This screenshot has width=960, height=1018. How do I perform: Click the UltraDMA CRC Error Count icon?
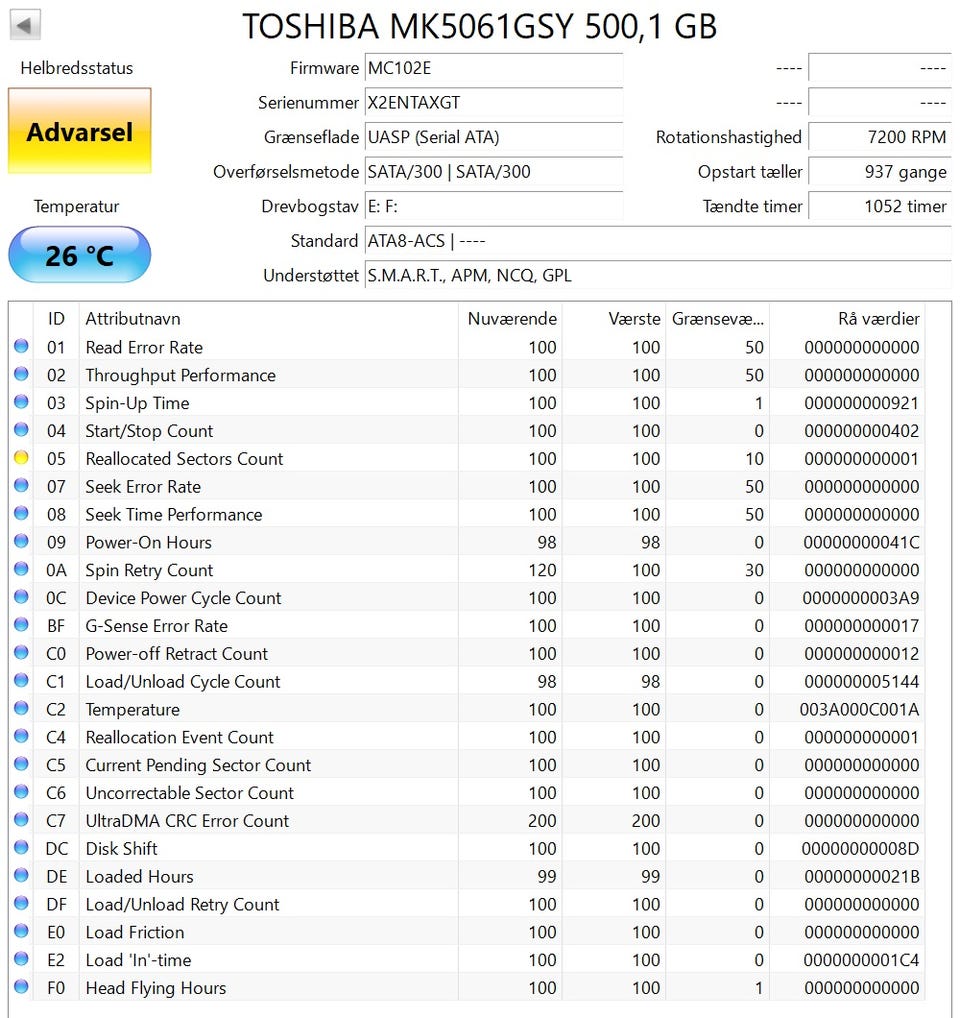tap(21, 821)
